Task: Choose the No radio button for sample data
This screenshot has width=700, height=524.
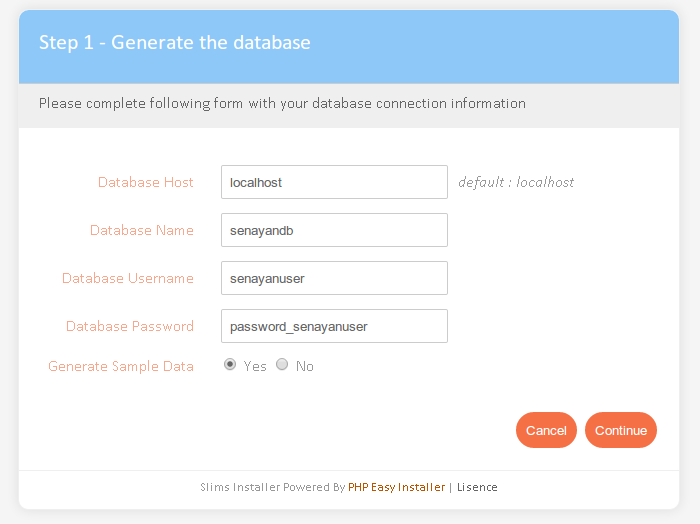Action: (x=282, y=365)
